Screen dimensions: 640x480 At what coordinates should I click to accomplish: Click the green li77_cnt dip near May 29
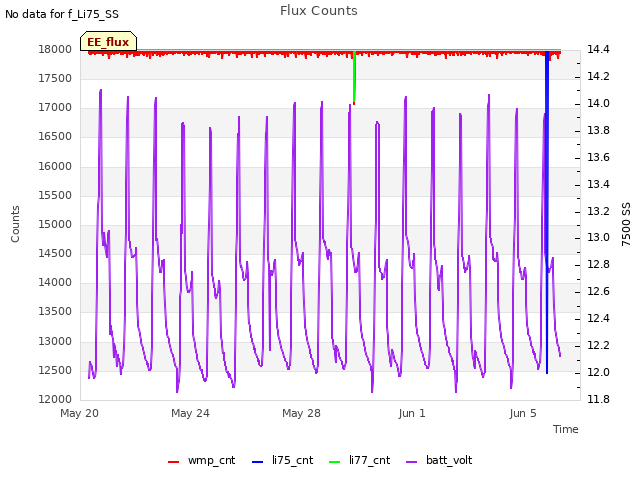click(354, 78)
